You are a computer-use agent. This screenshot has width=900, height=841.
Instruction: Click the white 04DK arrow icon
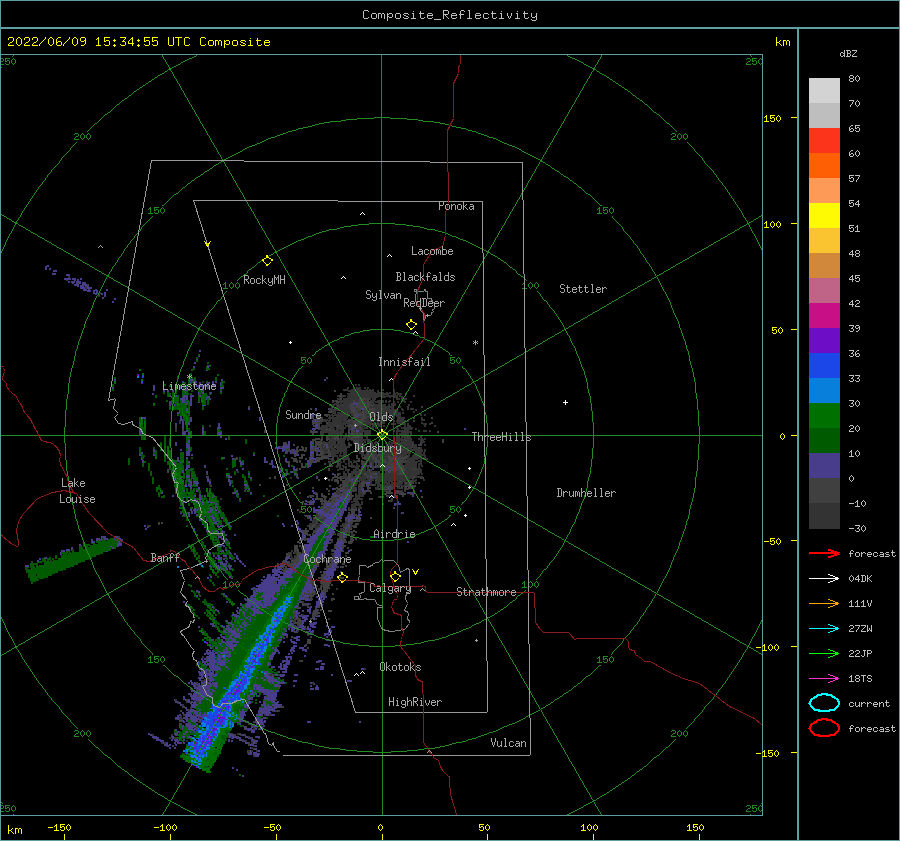(824, 579)
